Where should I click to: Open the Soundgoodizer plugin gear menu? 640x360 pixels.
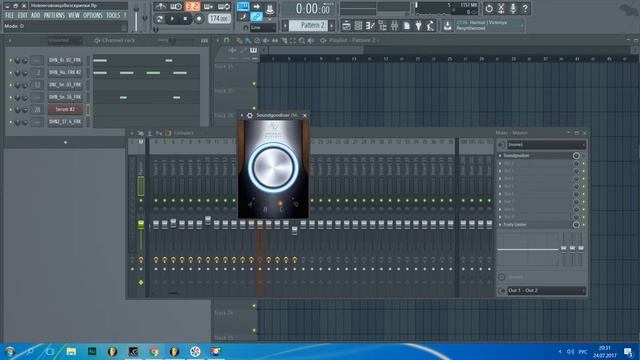tap(249, 116)
